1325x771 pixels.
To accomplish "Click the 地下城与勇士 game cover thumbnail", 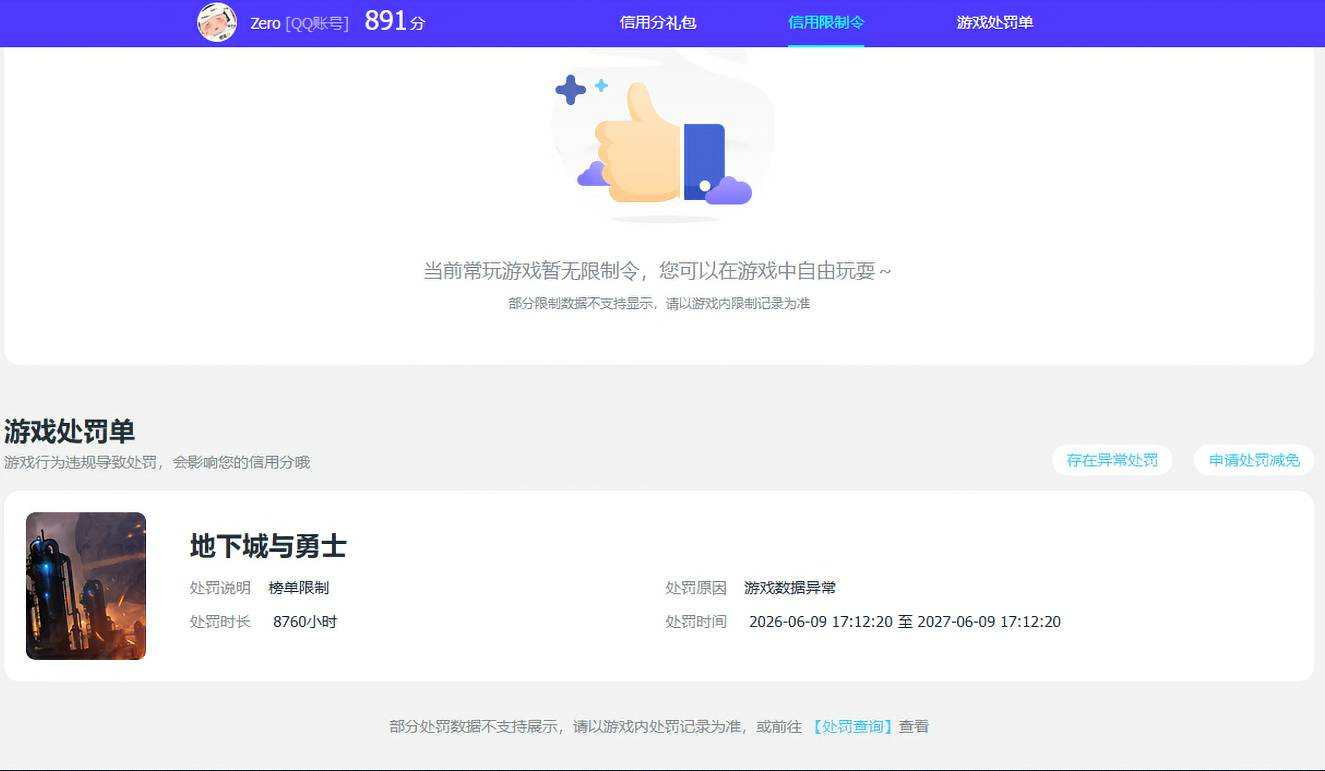I will point(86,586).
